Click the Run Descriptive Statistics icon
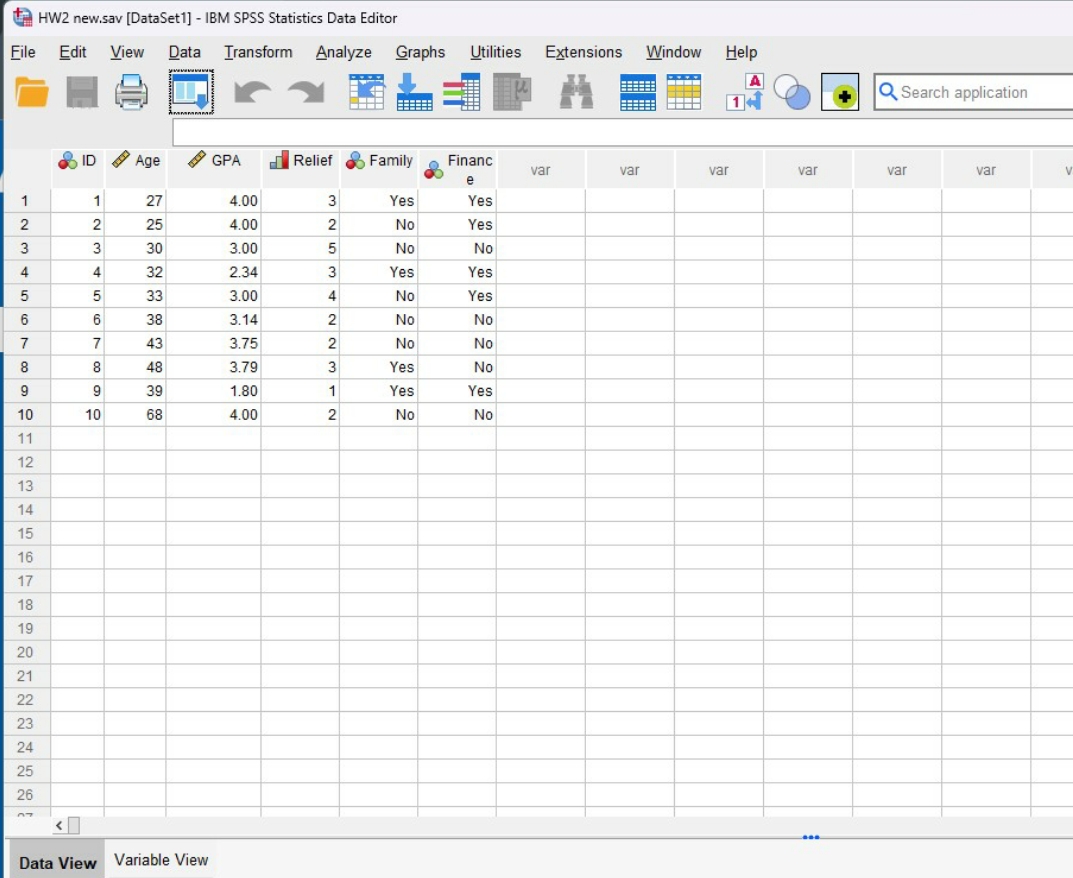Viewport: 1073px width, 878px height. coord(512,92)
